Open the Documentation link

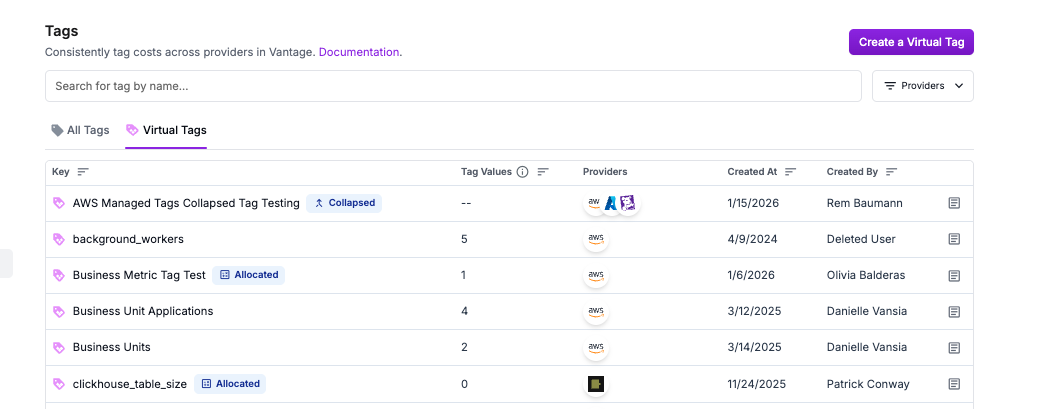pyautogui.click(x=359, y=52)
